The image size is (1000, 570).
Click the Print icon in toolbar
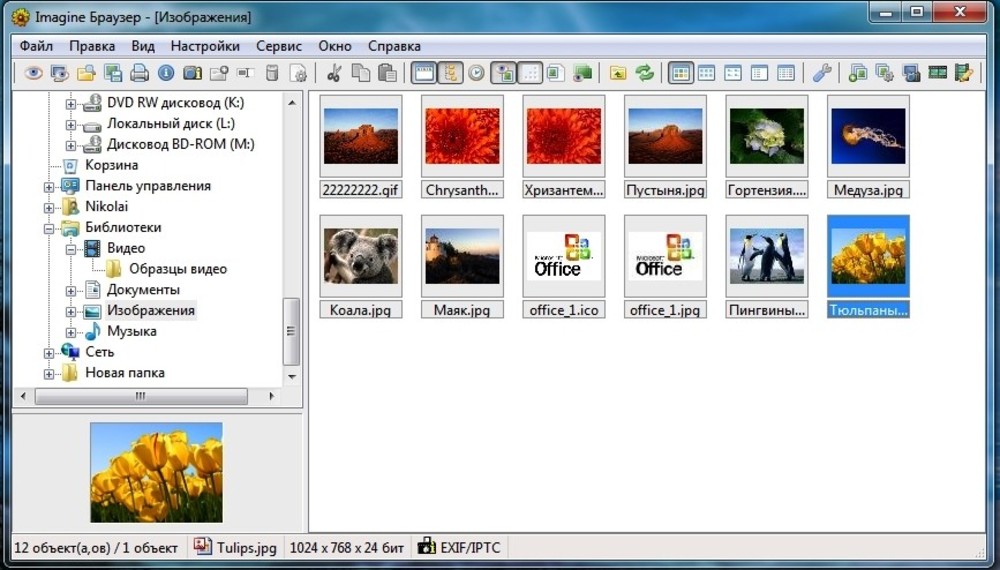coord(139,73)
